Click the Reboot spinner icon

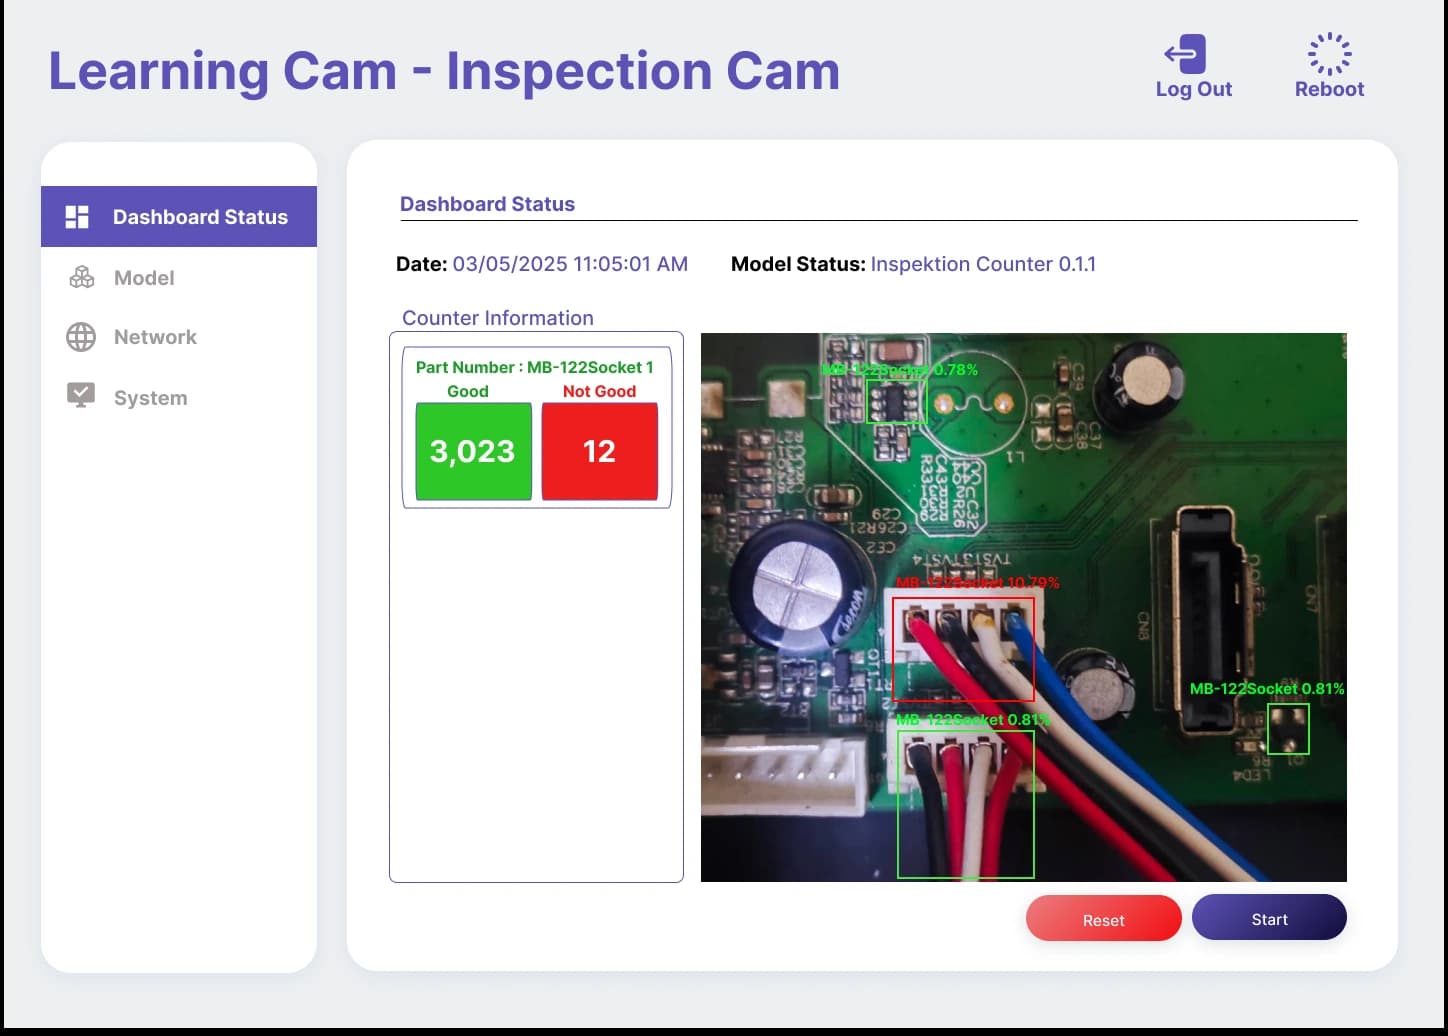(1329, 54)
